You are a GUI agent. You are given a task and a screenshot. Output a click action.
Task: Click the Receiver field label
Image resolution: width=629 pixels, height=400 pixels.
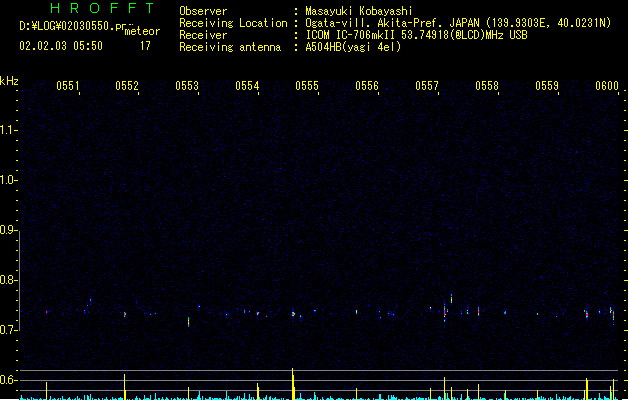pyautogui.click(x=203, y=35)
